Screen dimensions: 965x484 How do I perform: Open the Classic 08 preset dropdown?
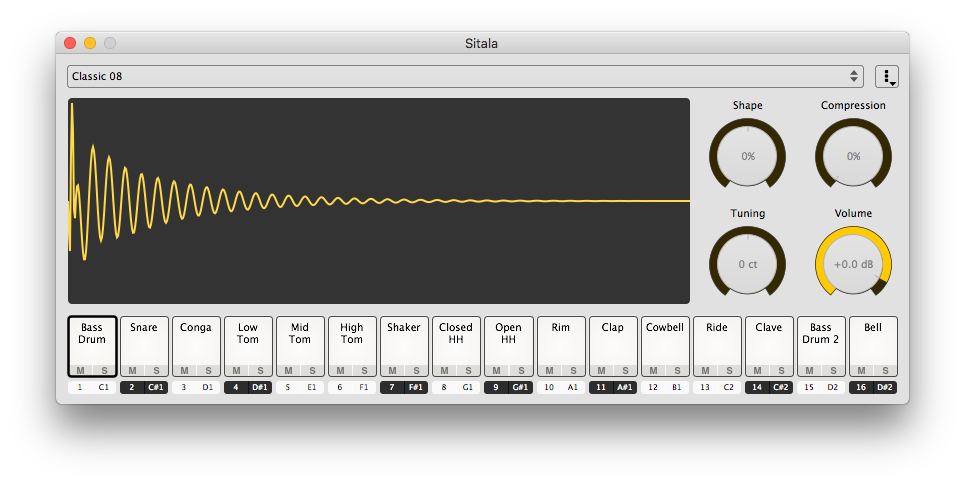point(465,76)
